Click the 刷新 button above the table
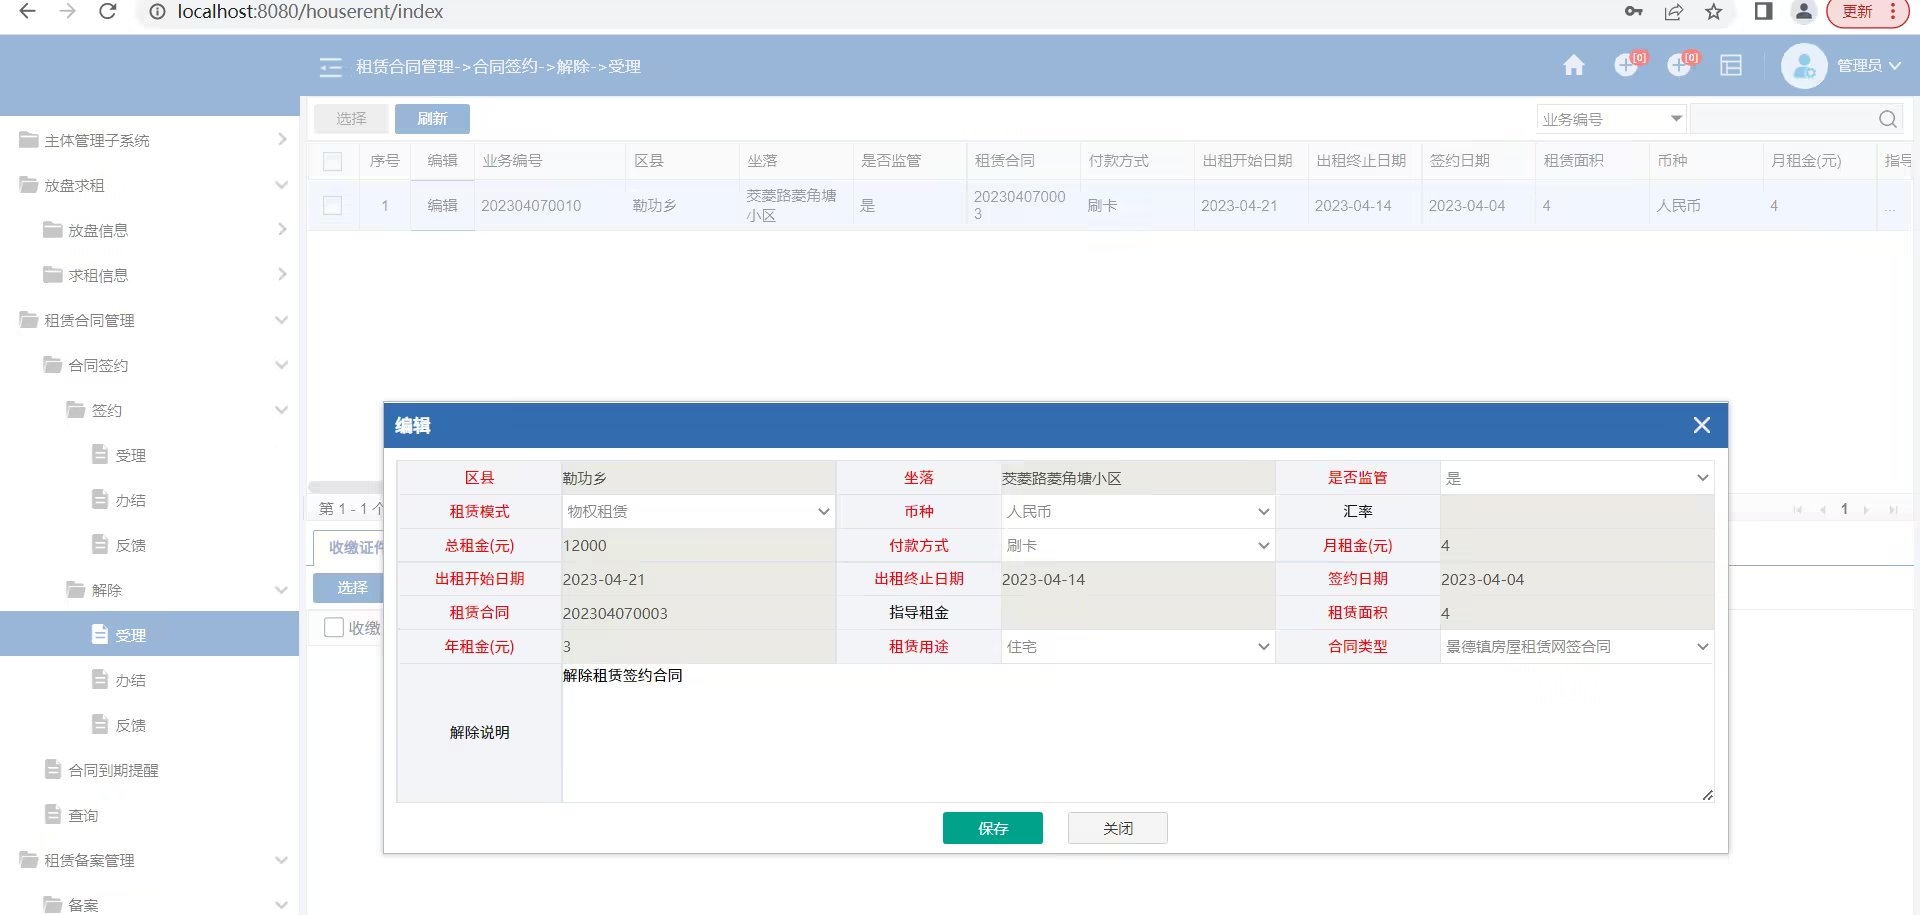This screenshot has width=1920, height=915. (432, 118)
